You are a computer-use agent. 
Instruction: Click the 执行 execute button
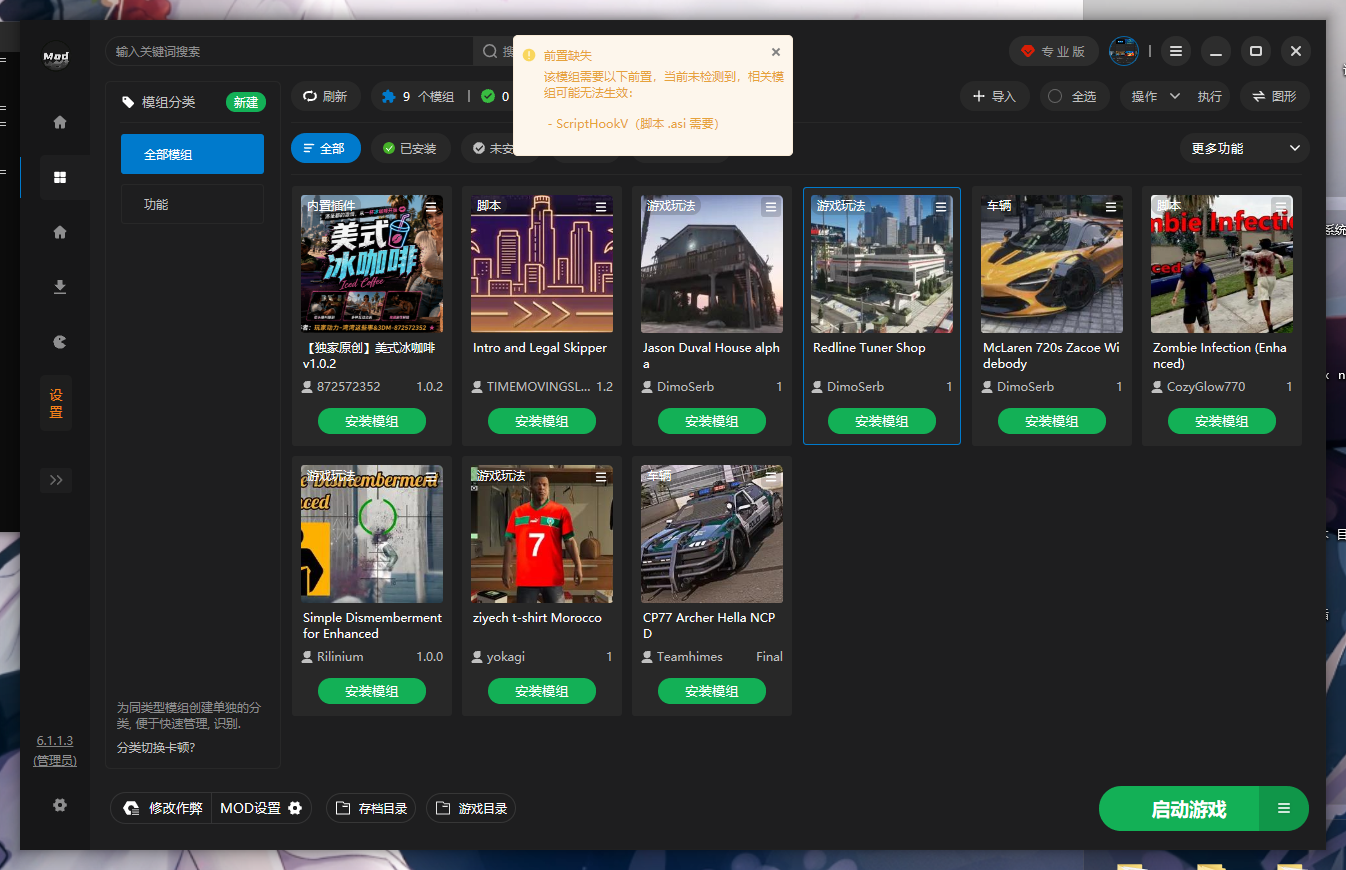tap(1210, 96)
